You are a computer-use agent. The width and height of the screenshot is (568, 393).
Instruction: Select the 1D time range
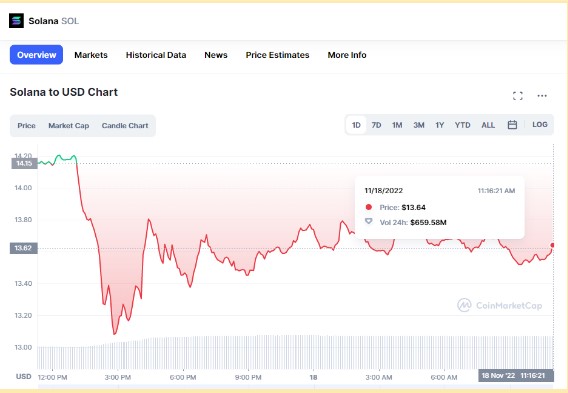(x=356, y=125)
